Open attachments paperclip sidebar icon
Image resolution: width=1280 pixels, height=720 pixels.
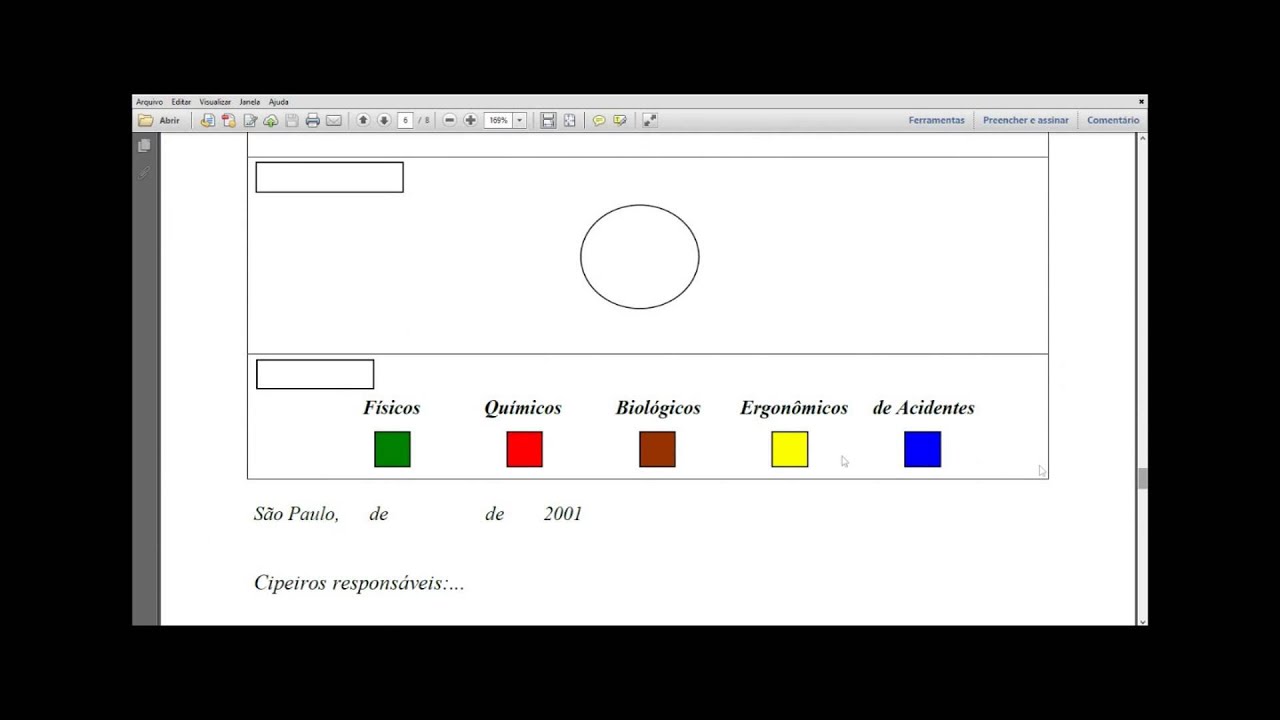(x=145, y=173)
